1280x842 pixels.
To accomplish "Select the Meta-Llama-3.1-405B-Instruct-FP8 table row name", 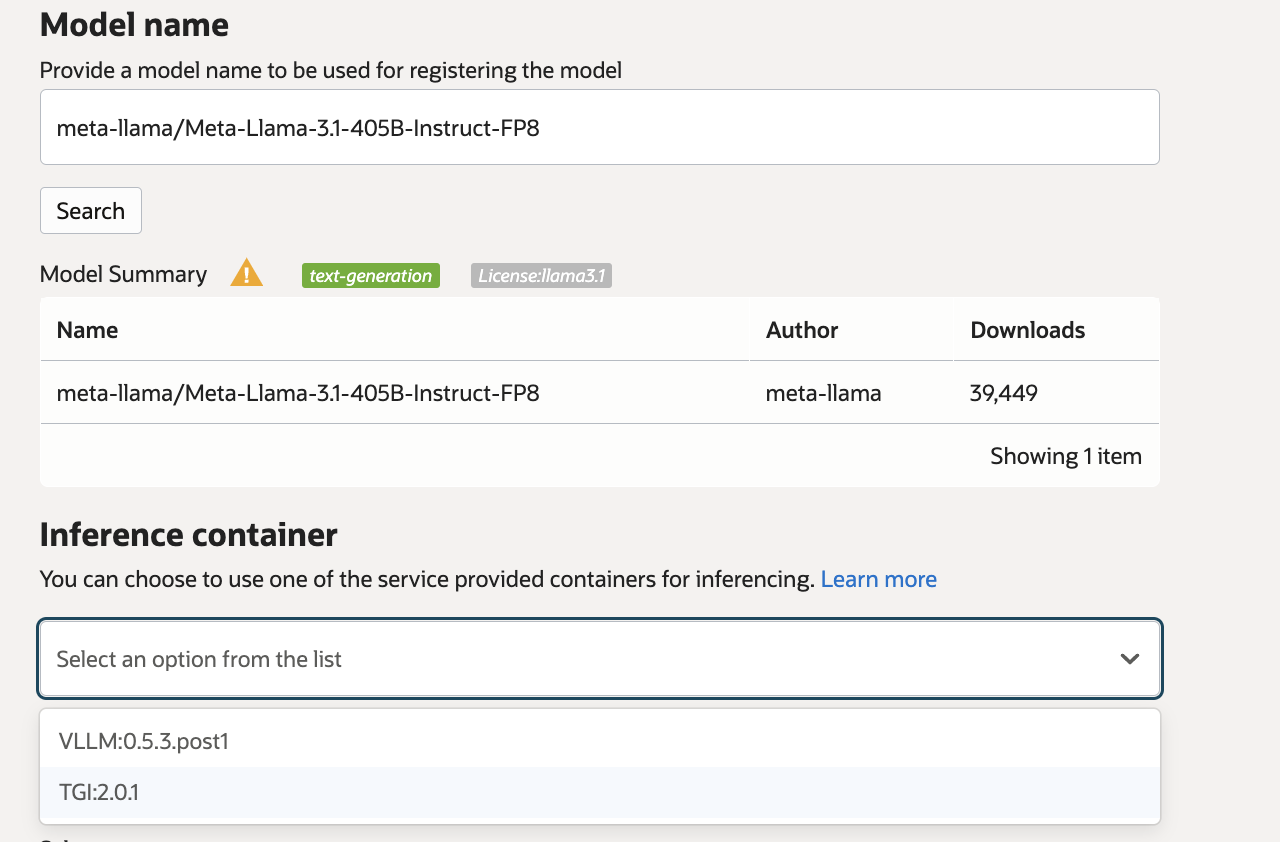I will pyautogui.click(x=298, y=393).
